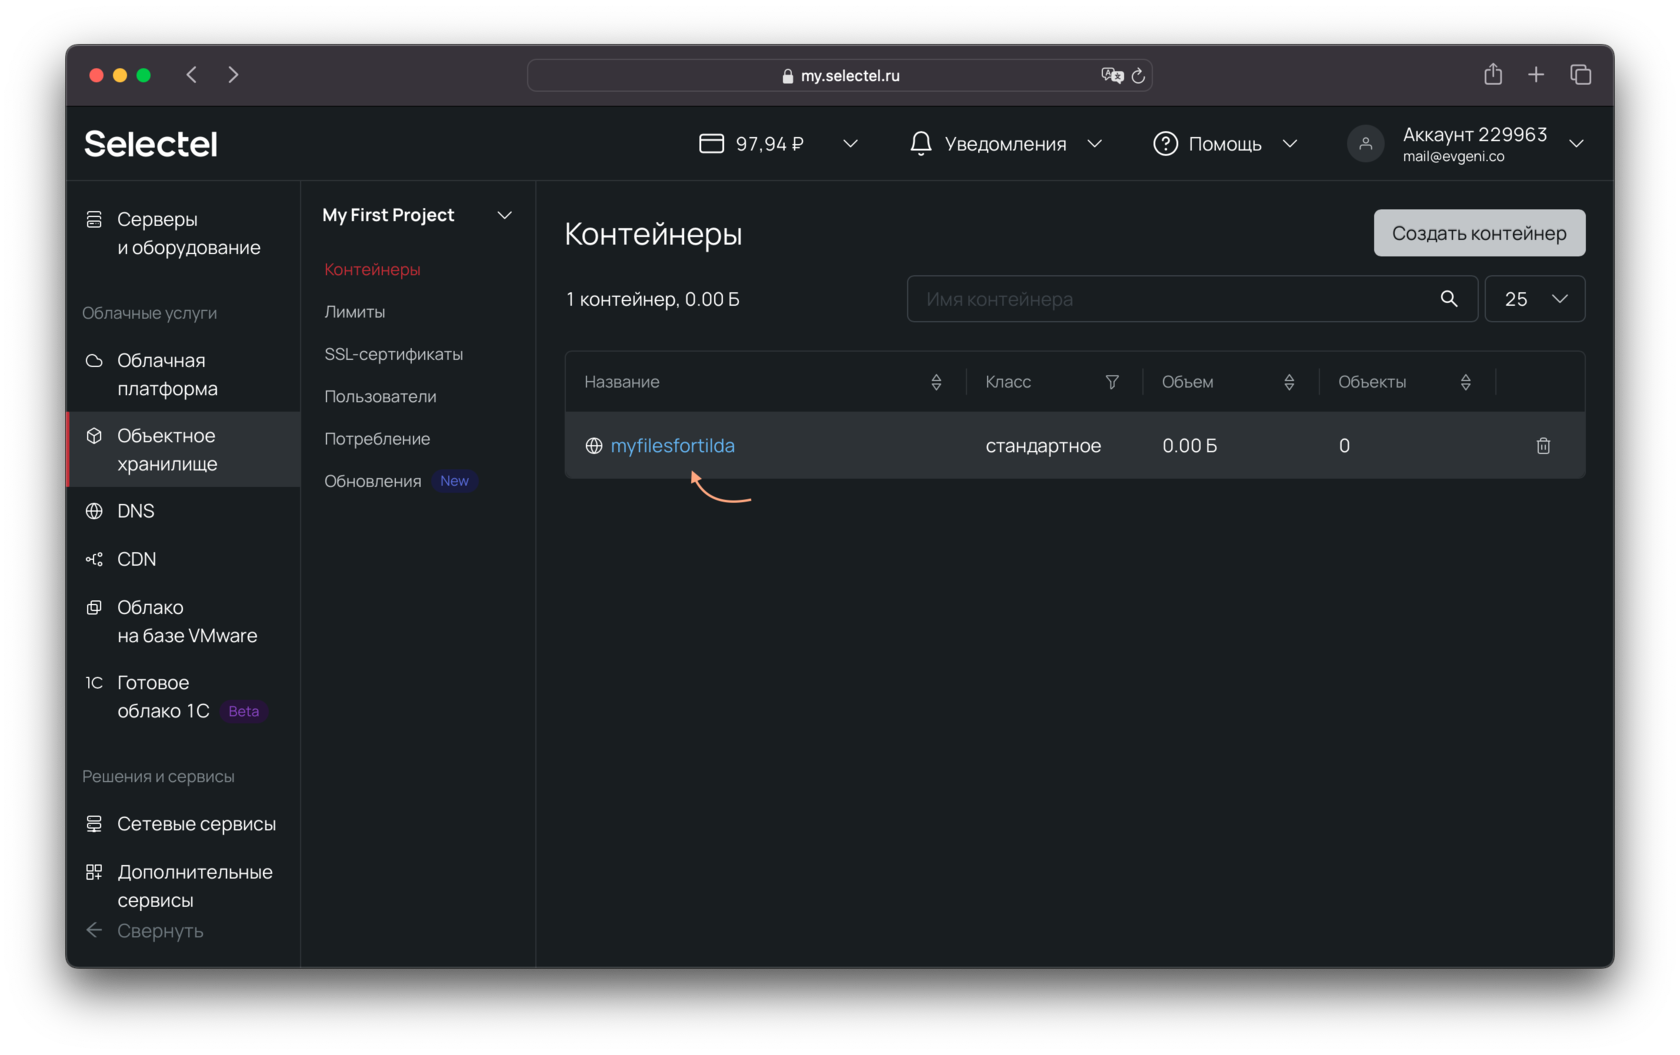Show Safari tab overview

1581,75
